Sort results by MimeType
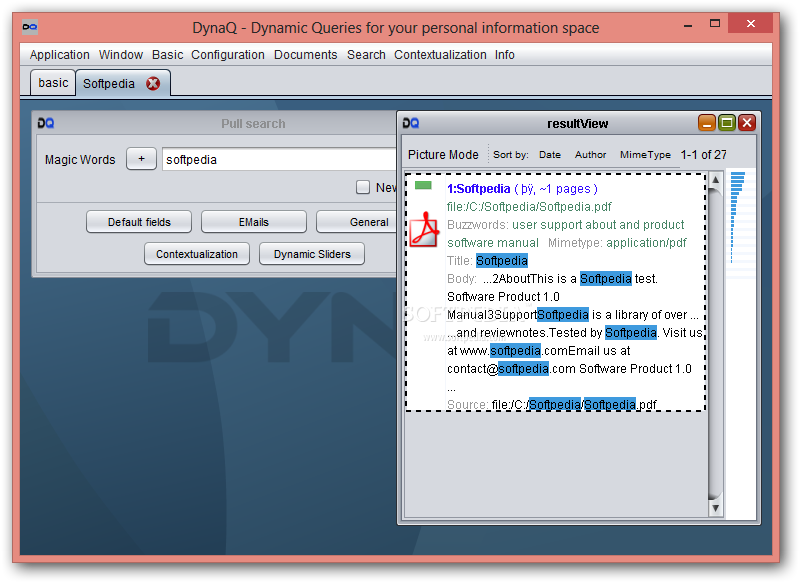Viewport: 800px width, 583px height. click(x=645, y=155)
